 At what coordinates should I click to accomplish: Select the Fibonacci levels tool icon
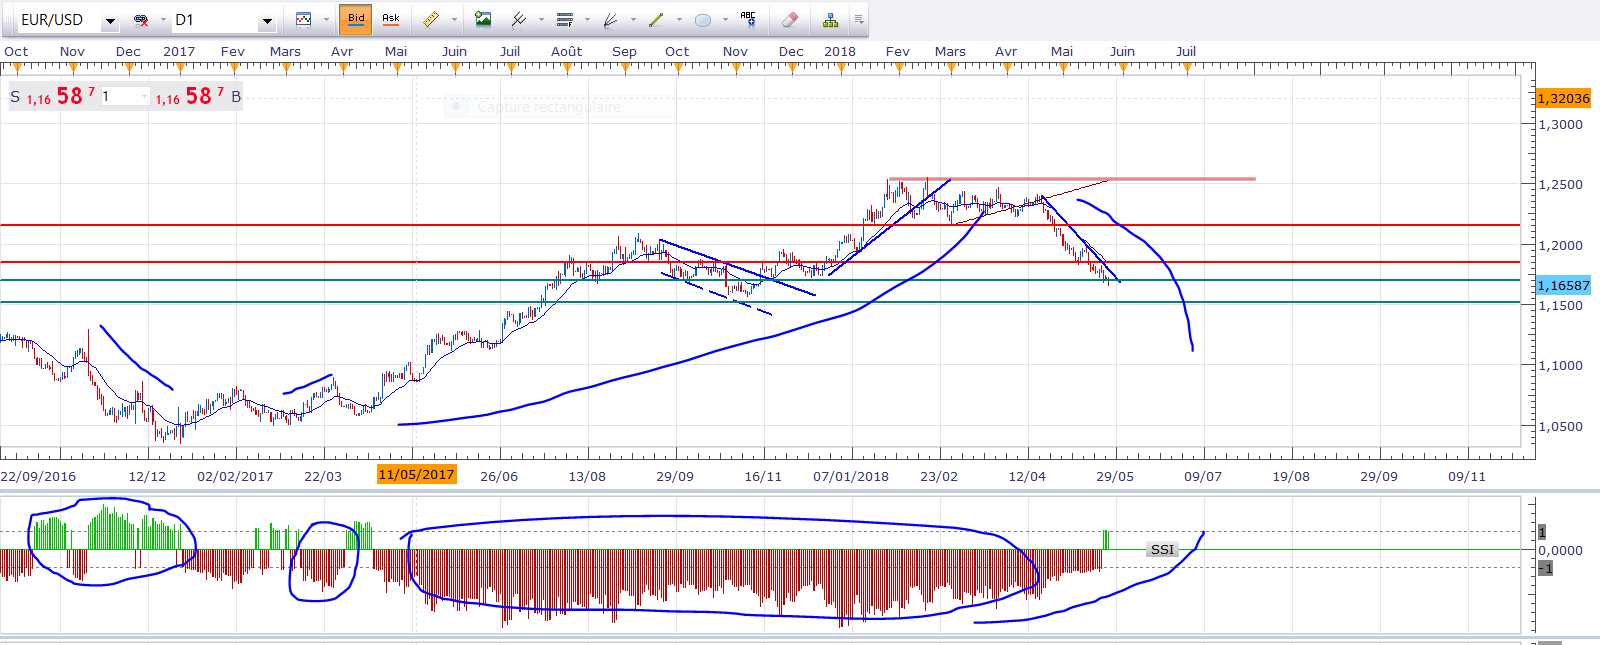pyautogui.click(x=565, y=19)
